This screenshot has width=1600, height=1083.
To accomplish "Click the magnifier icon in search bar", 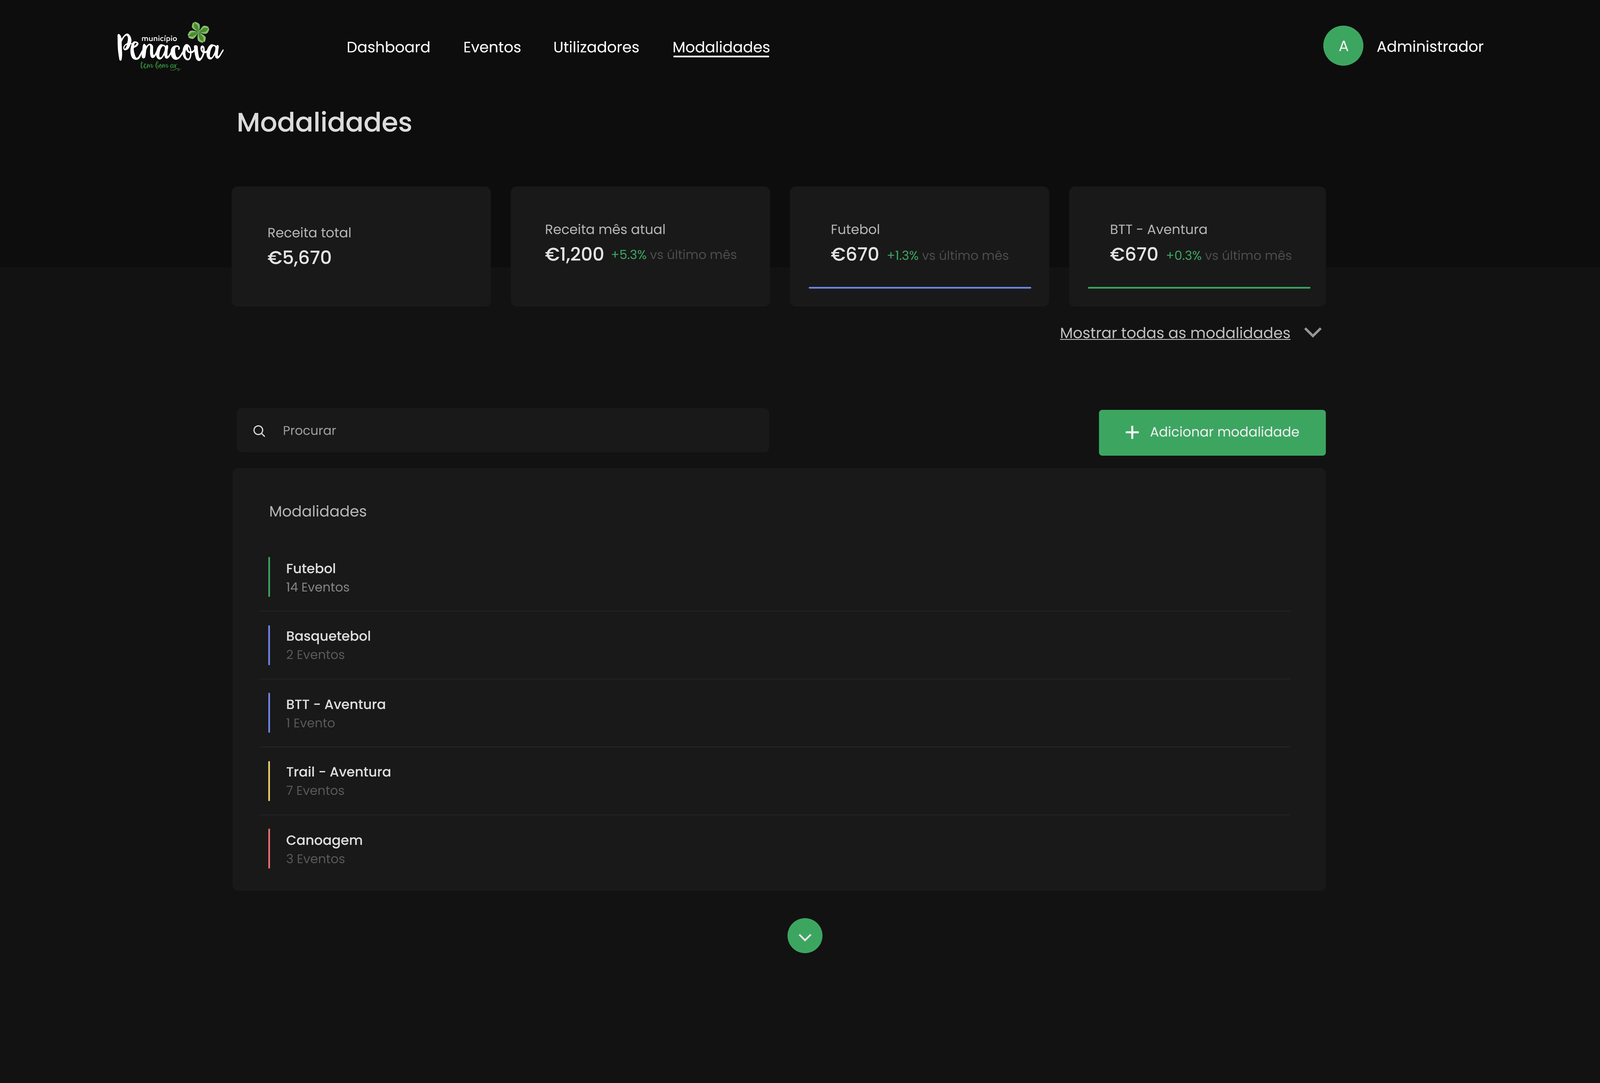I will click(x=259, y=431).
